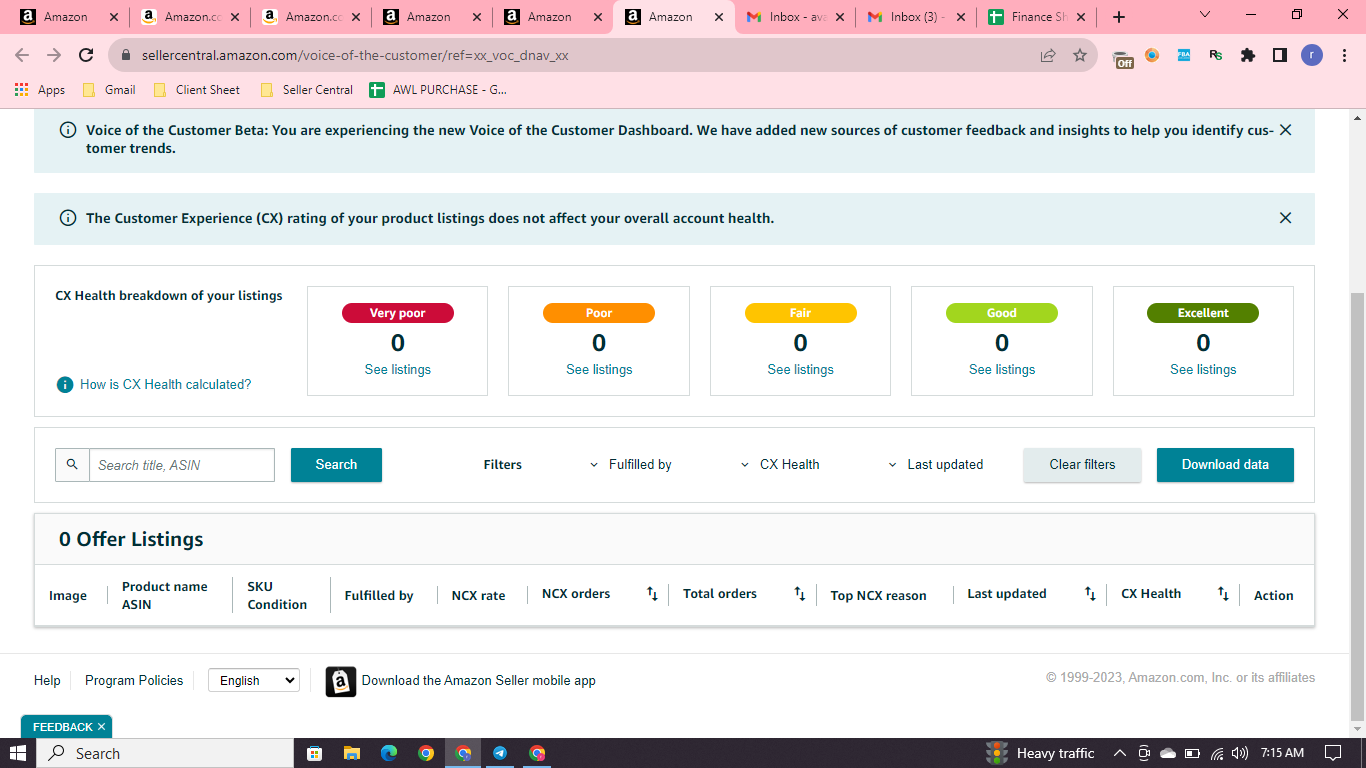Dismiss the CX rating account health banner
Viewport: 1366px width, 768px height.
click(x=1286, y=218)
